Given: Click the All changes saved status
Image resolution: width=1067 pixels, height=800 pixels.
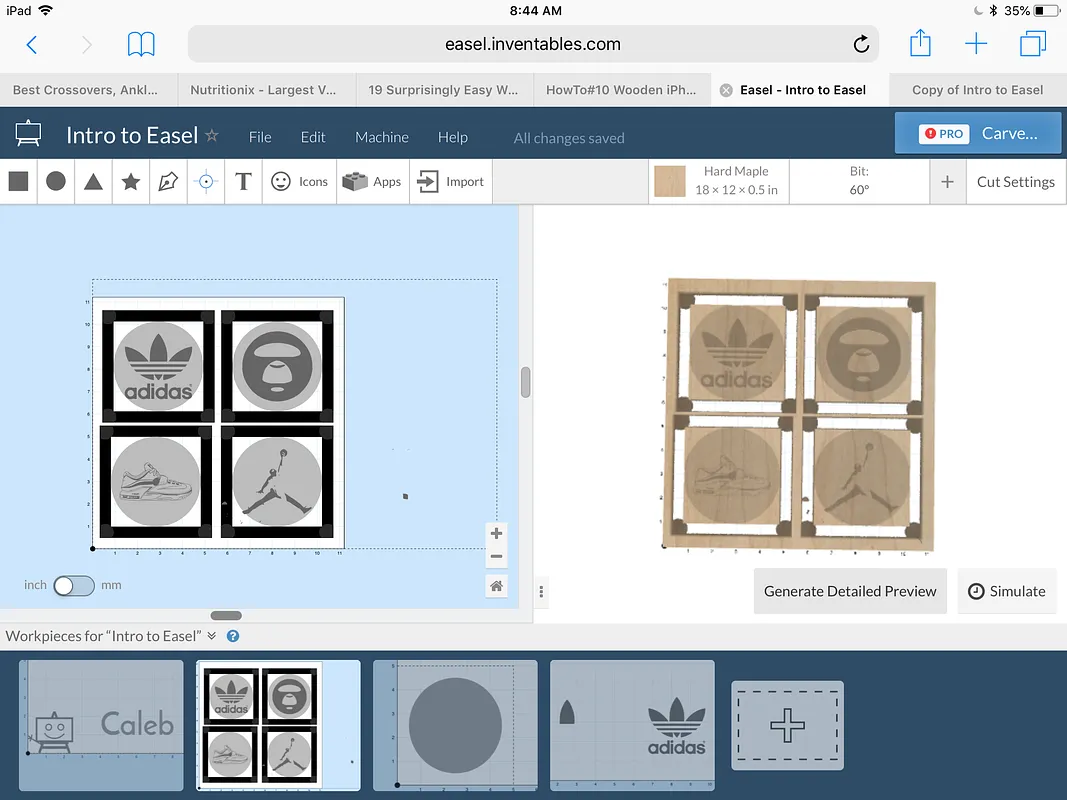Looking at the screenshot, I should tap(569, 138).
